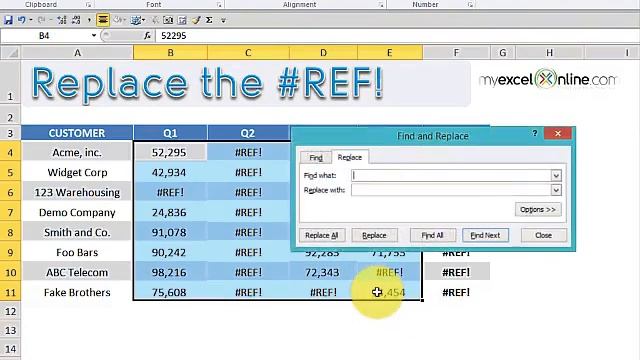Open Font group dialog launcher

click(219, 4)
